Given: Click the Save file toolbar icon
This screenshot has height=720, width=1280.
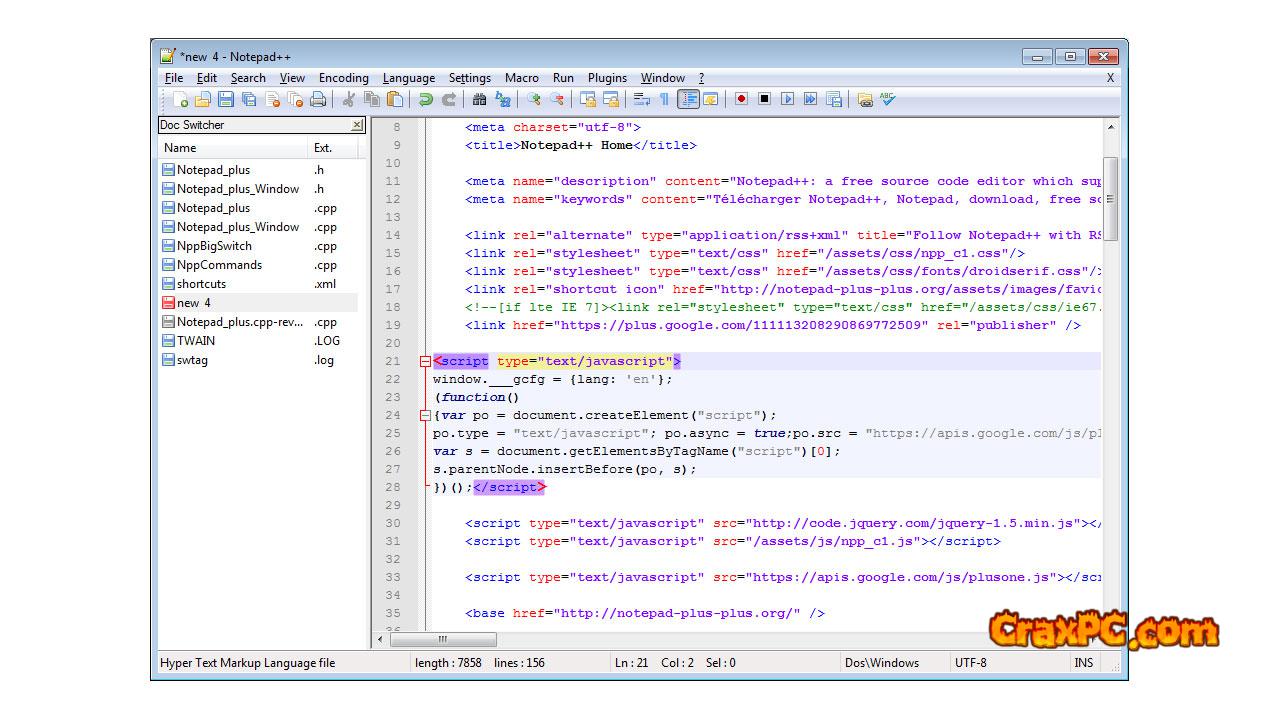Looking at the screenshot, I should click(x=226, y=99).
